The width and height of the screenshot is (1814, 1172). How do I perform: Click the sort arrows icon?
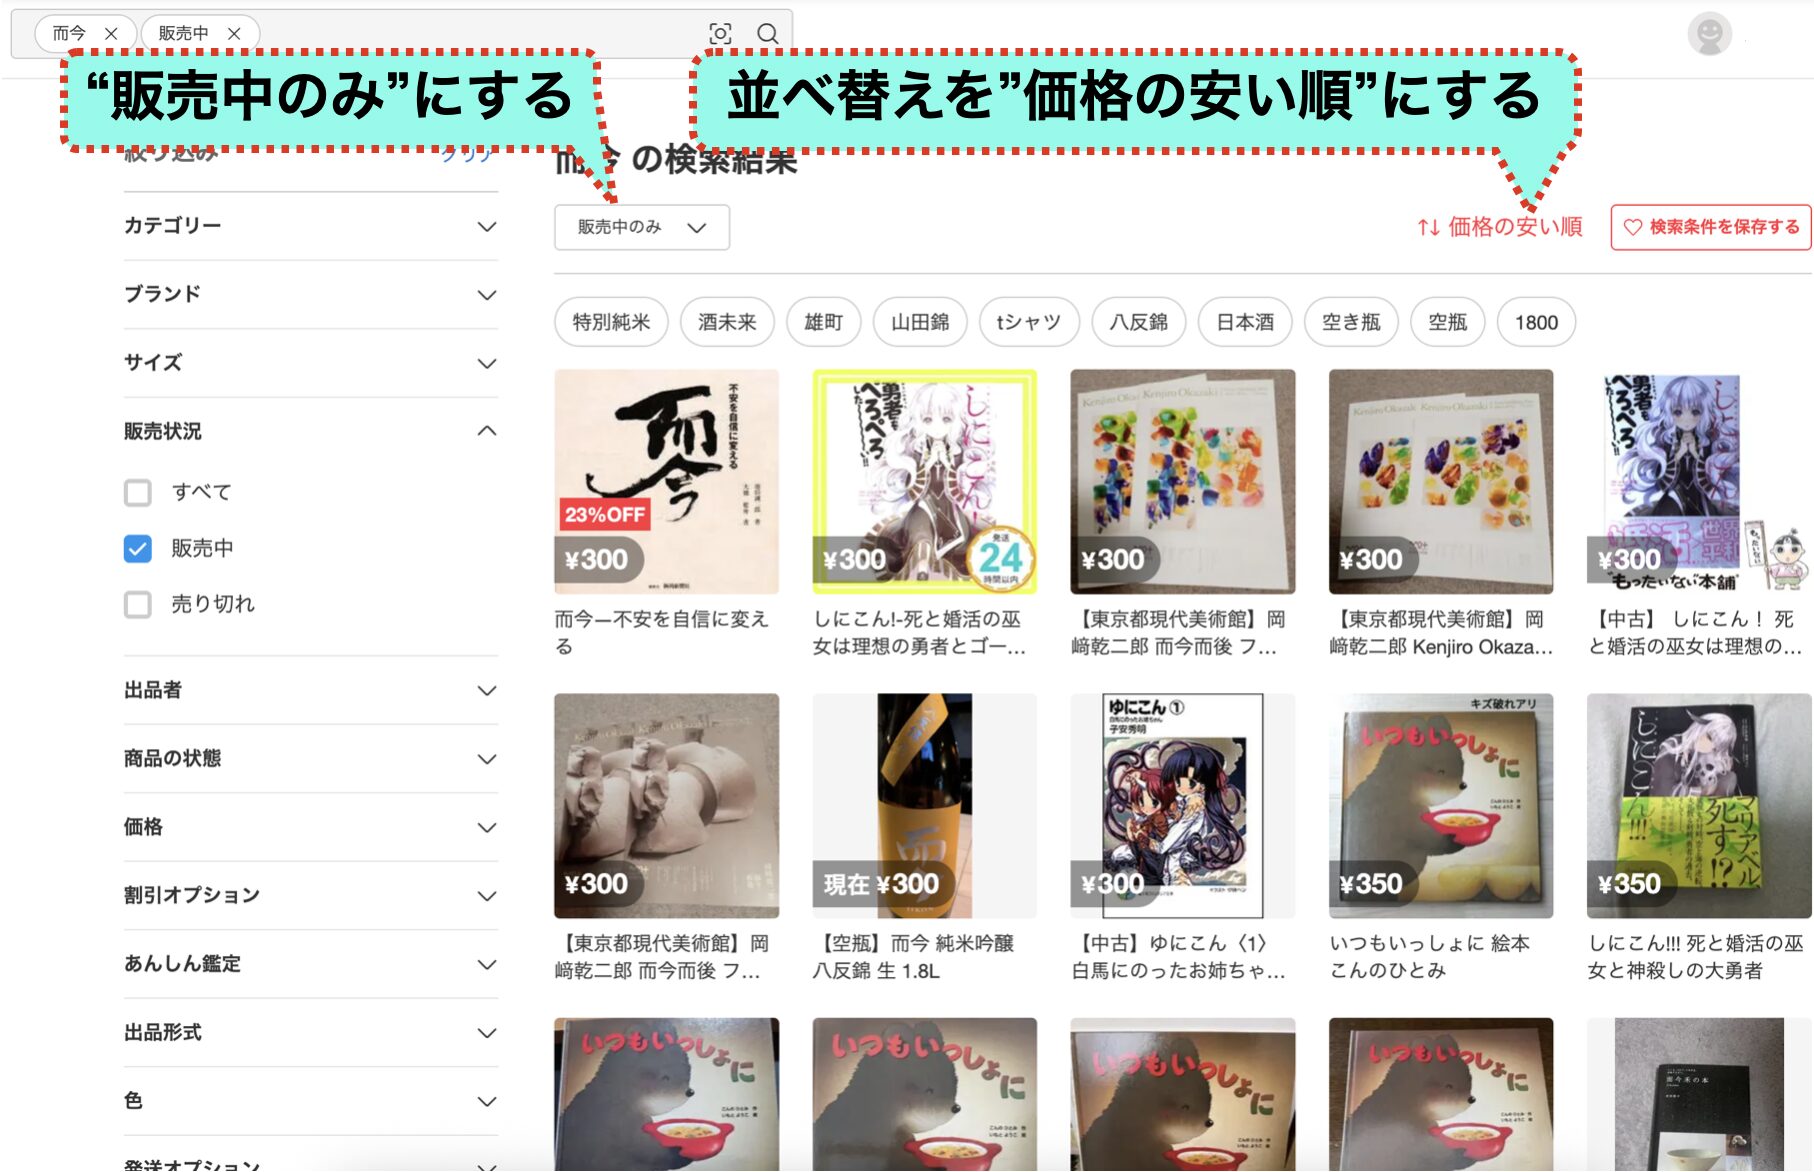coord(1428,228)
